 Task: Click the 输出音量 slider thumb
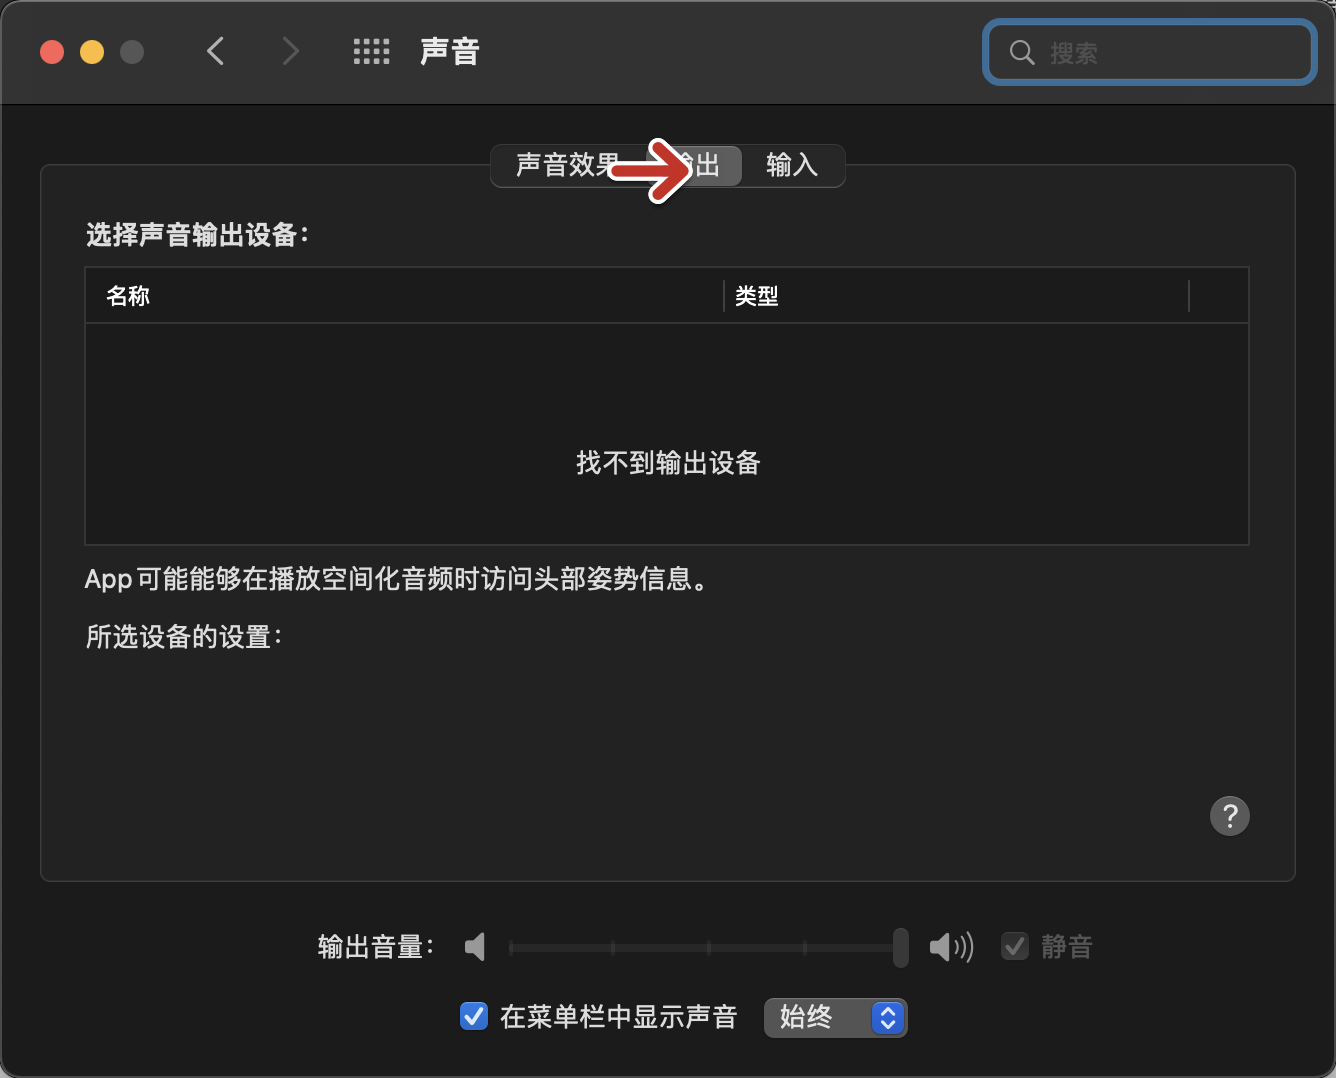tap(901, 947)
